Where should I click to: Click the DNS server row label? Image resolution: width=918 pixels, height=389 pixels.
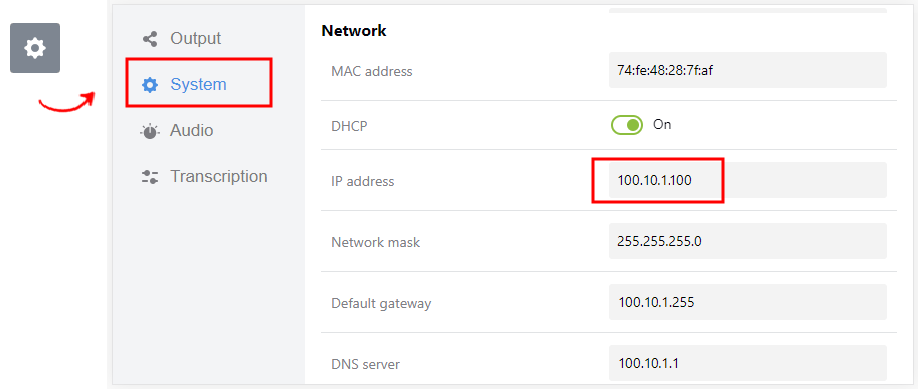click(x=365, y=364)
